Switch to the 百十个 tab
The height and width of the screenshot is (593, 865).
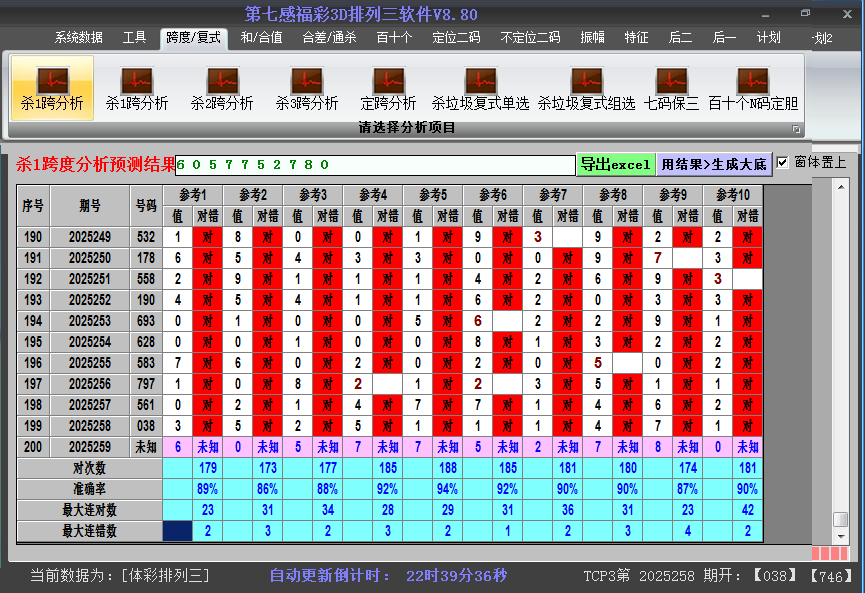[394, 38]
